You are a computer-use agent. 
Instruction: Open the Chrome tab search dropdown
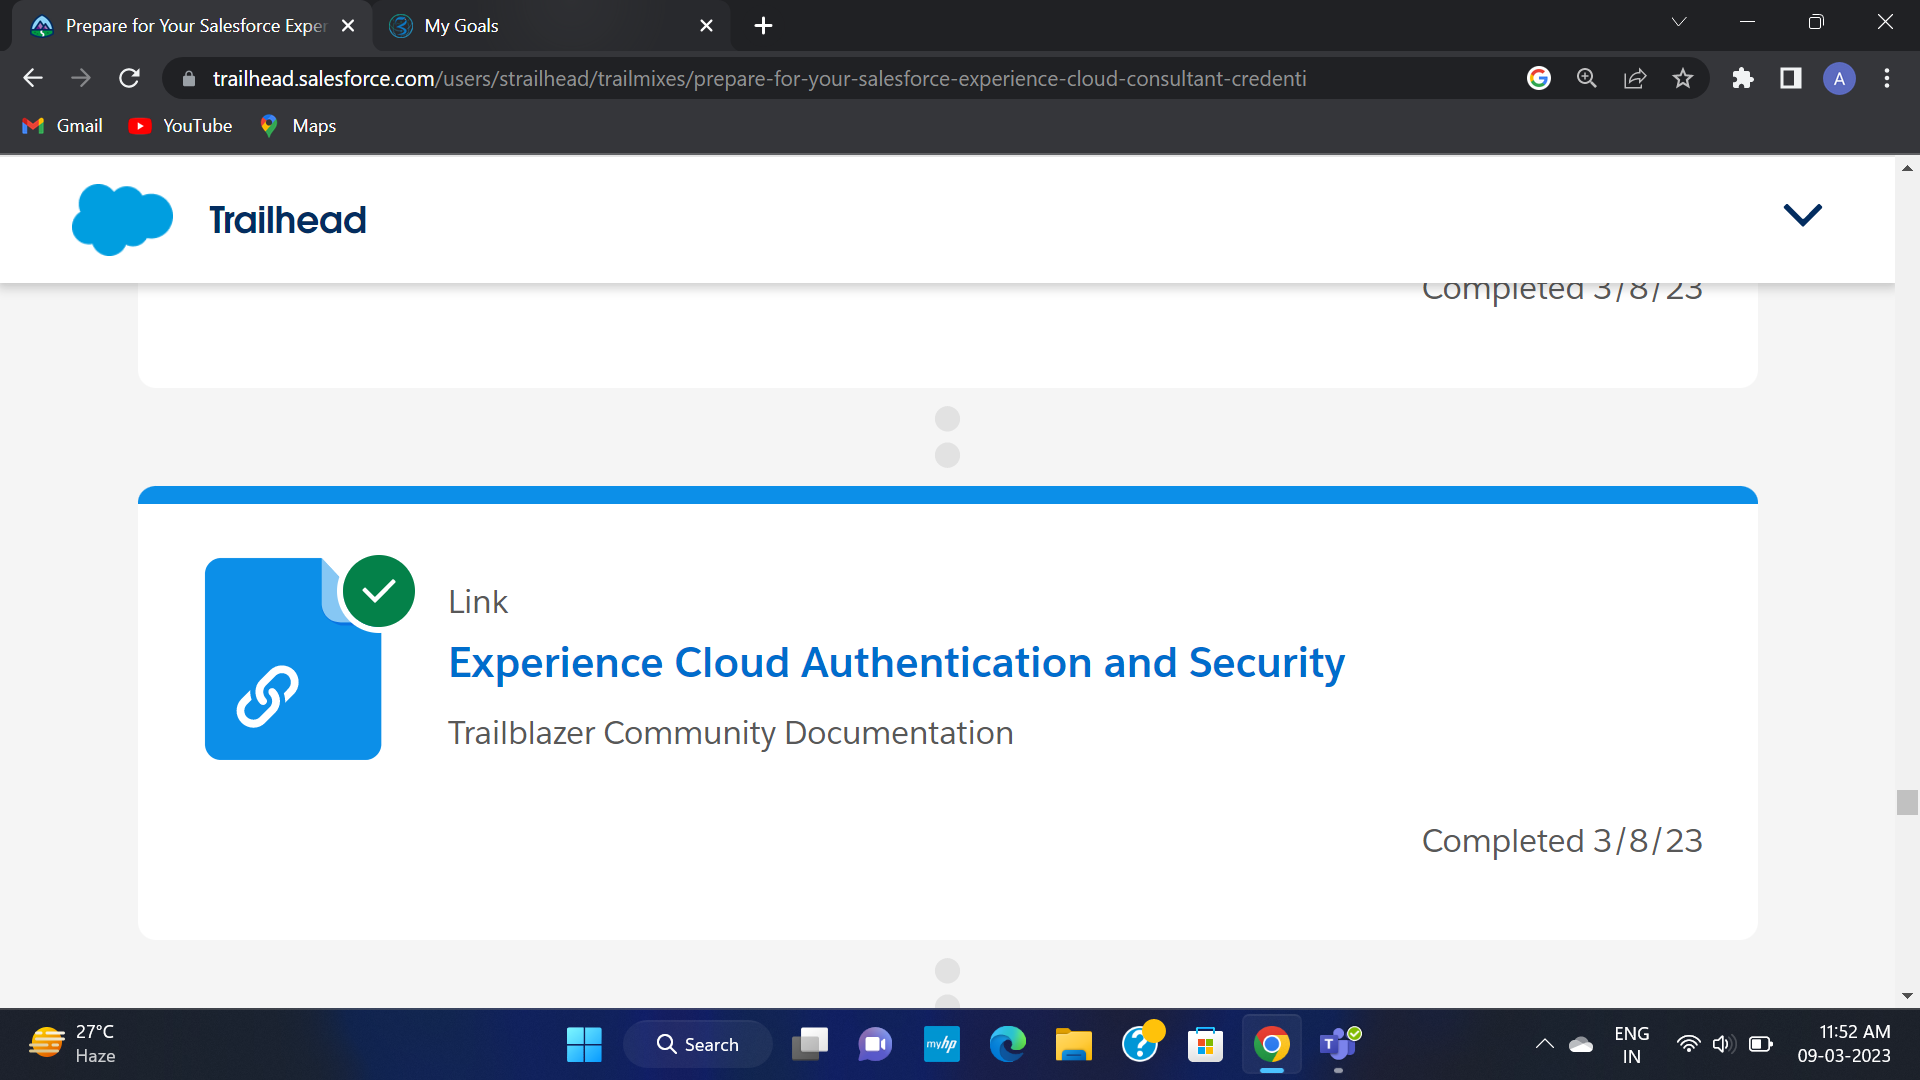pos(1679,22)
